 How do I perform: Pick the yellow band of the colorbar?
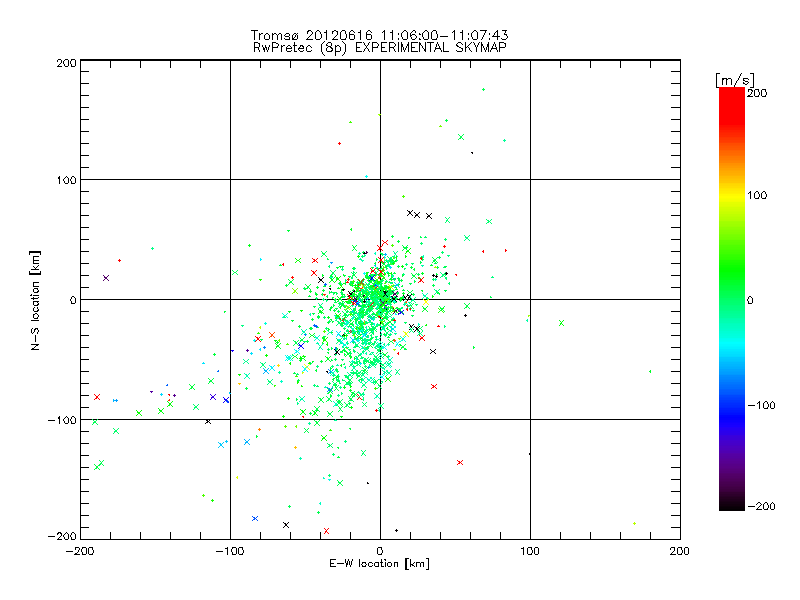pos(732,195)
